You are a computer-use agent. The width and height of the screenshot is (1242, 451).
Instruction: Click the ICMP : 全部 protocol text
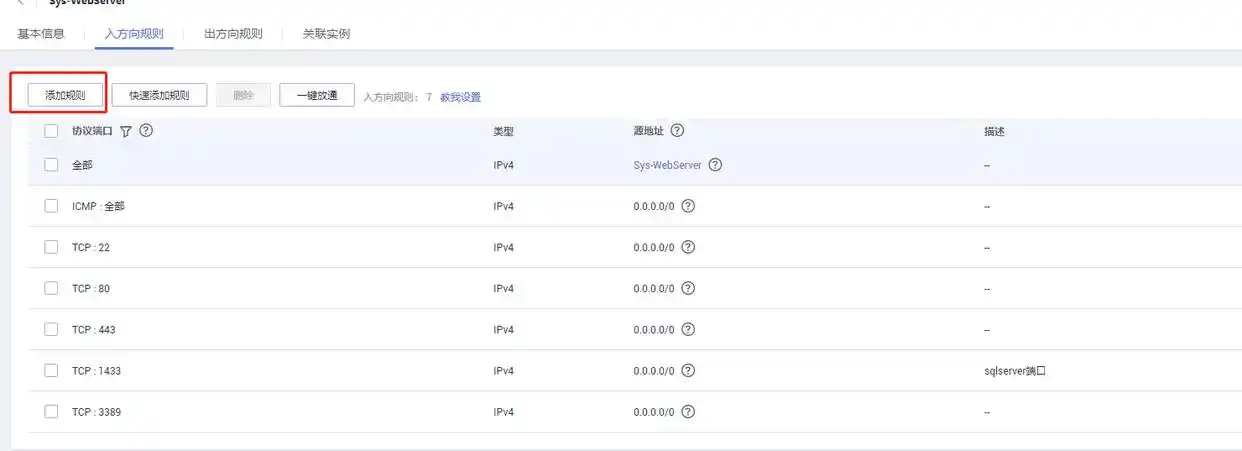[x=98, y=206]
